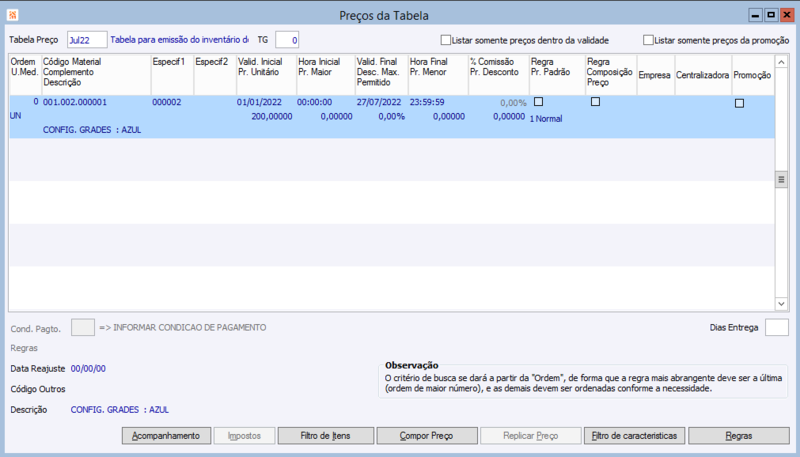Click the 00:00:00 Hora Inicial cell
Screen dimensions: 800x457
click(314, 102)
